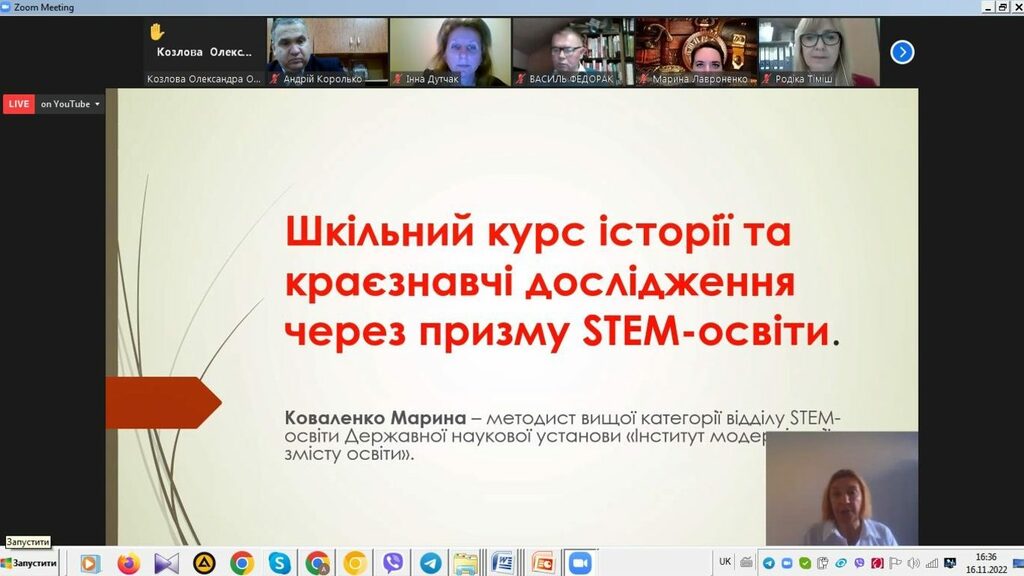1024x576 pixels.
Task: Click the Action Center flag tray icon
Action: click(895, 563)
